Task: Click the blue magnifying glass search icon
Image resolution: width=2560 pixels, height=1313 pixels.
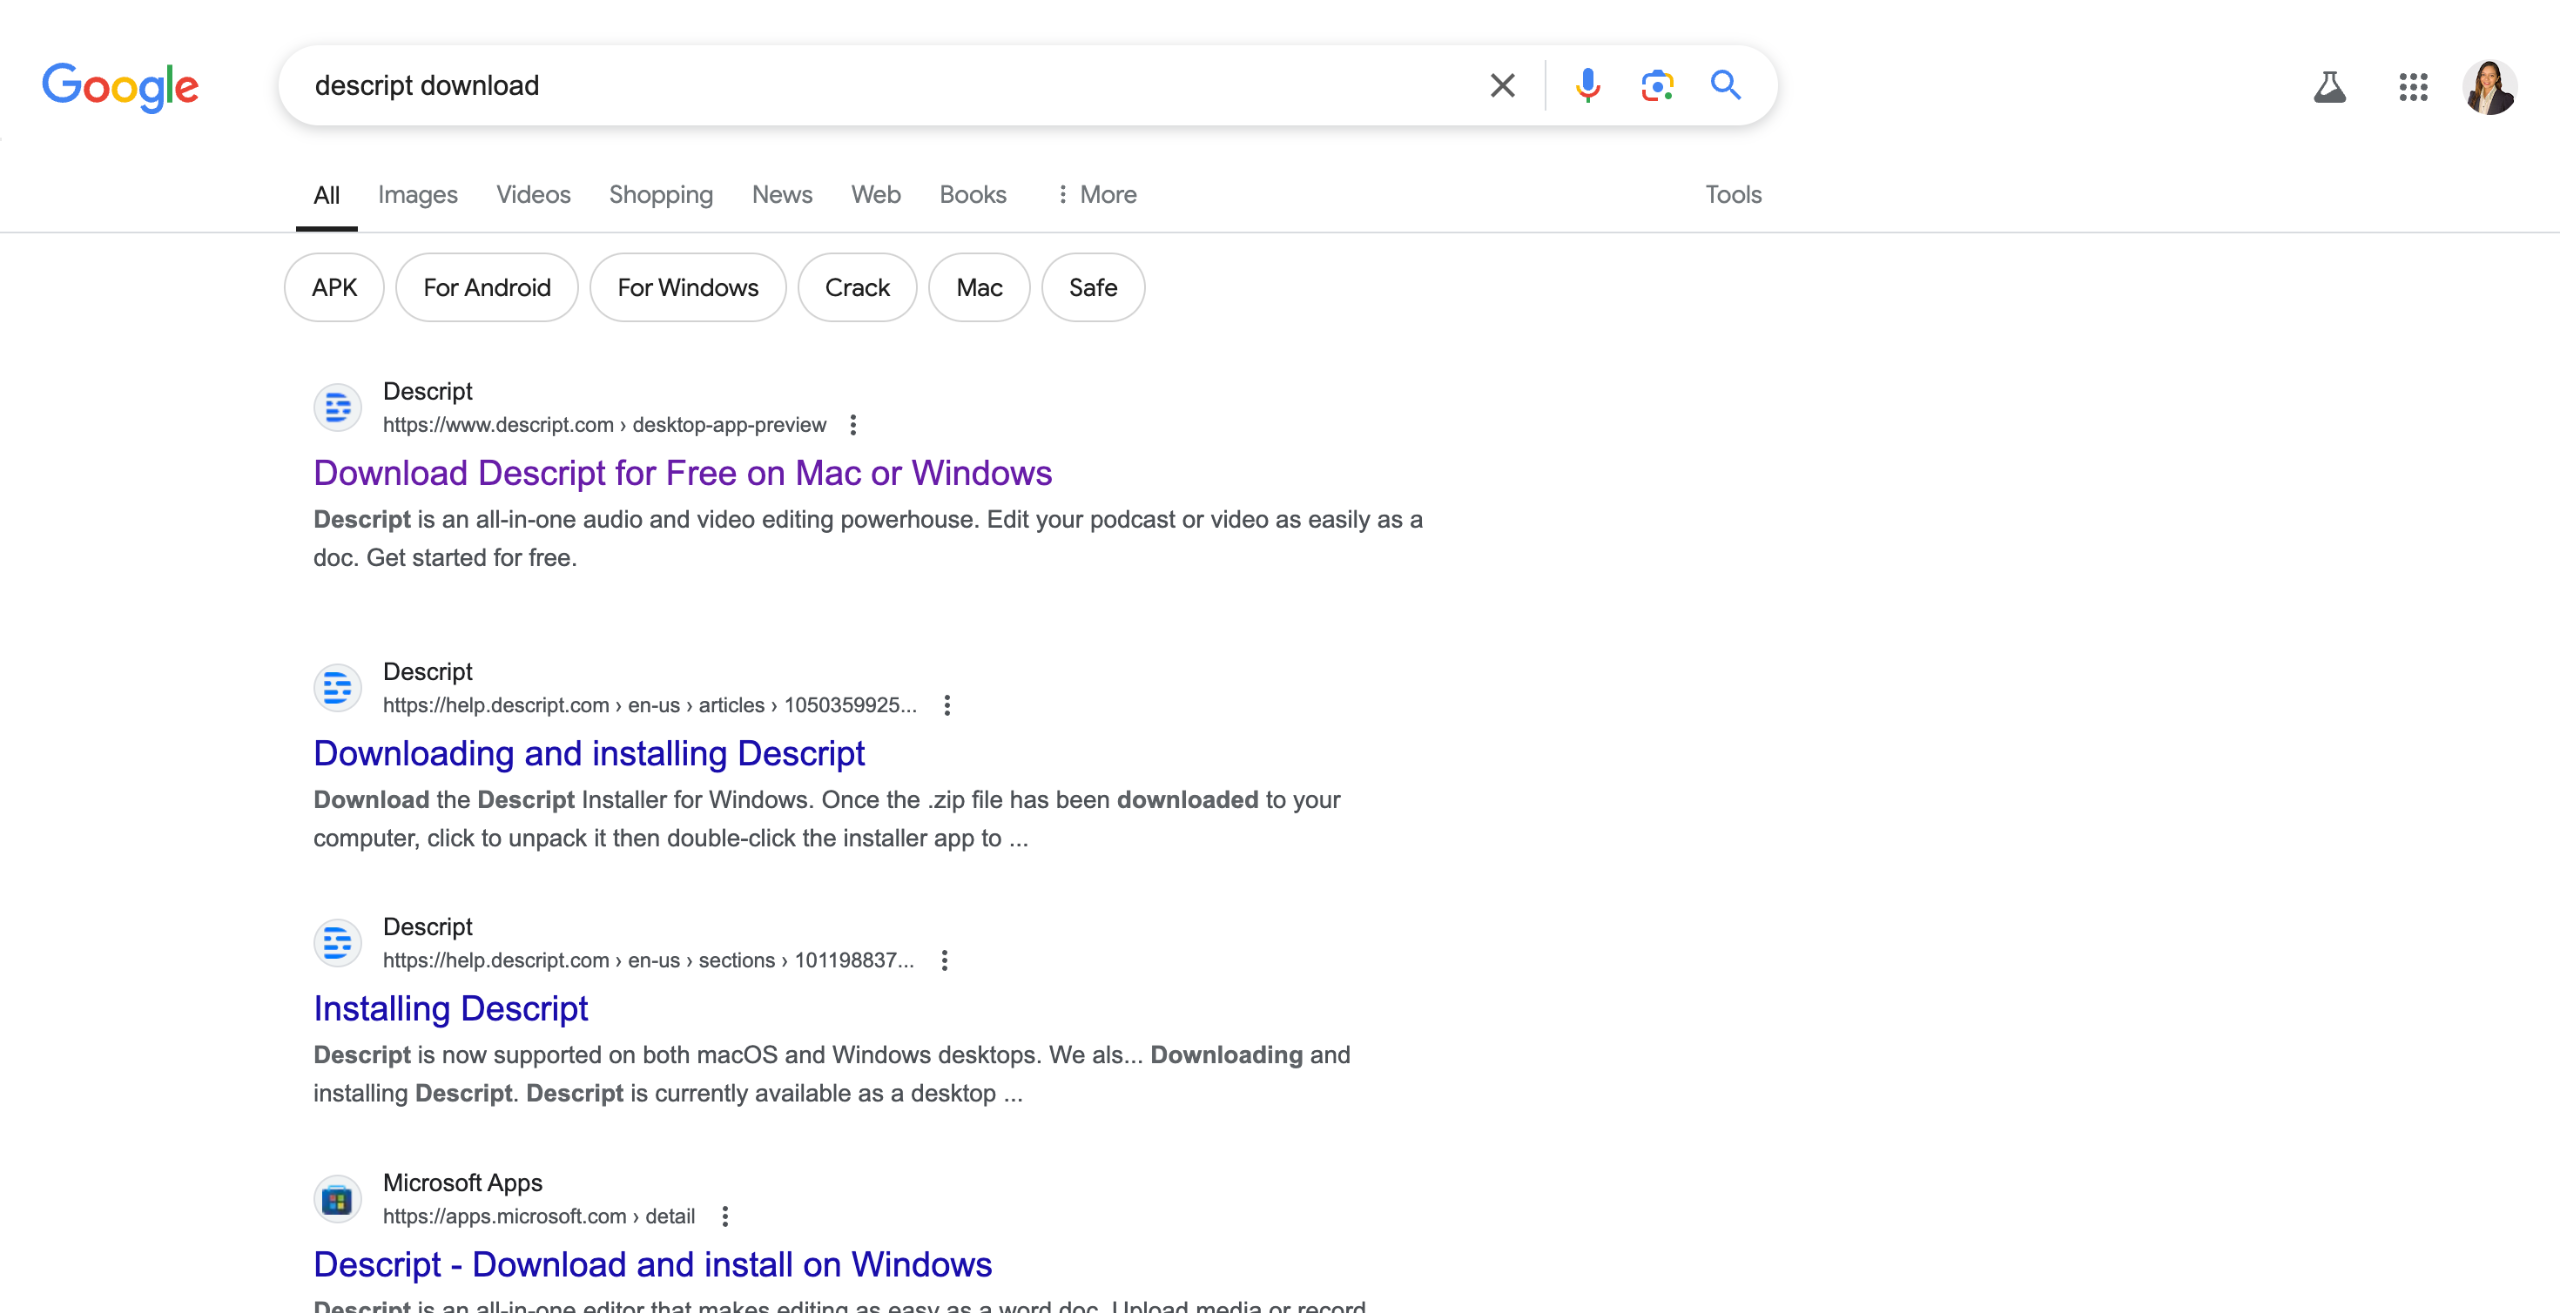Action: coord(1725,85)
